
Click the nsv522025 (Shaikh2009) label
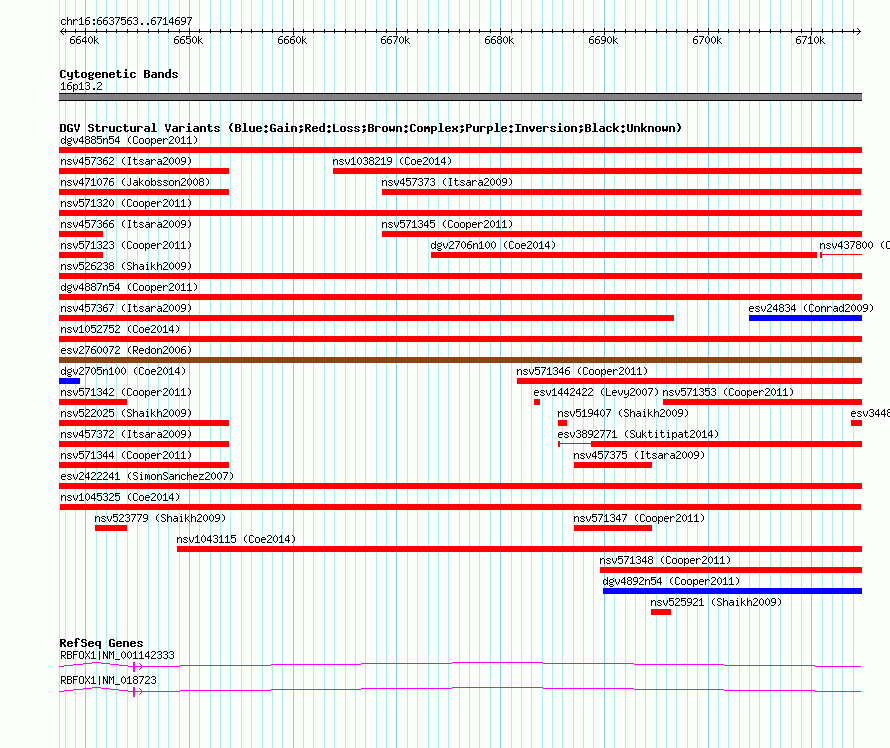pyautogui.click(x=126, y=413)
